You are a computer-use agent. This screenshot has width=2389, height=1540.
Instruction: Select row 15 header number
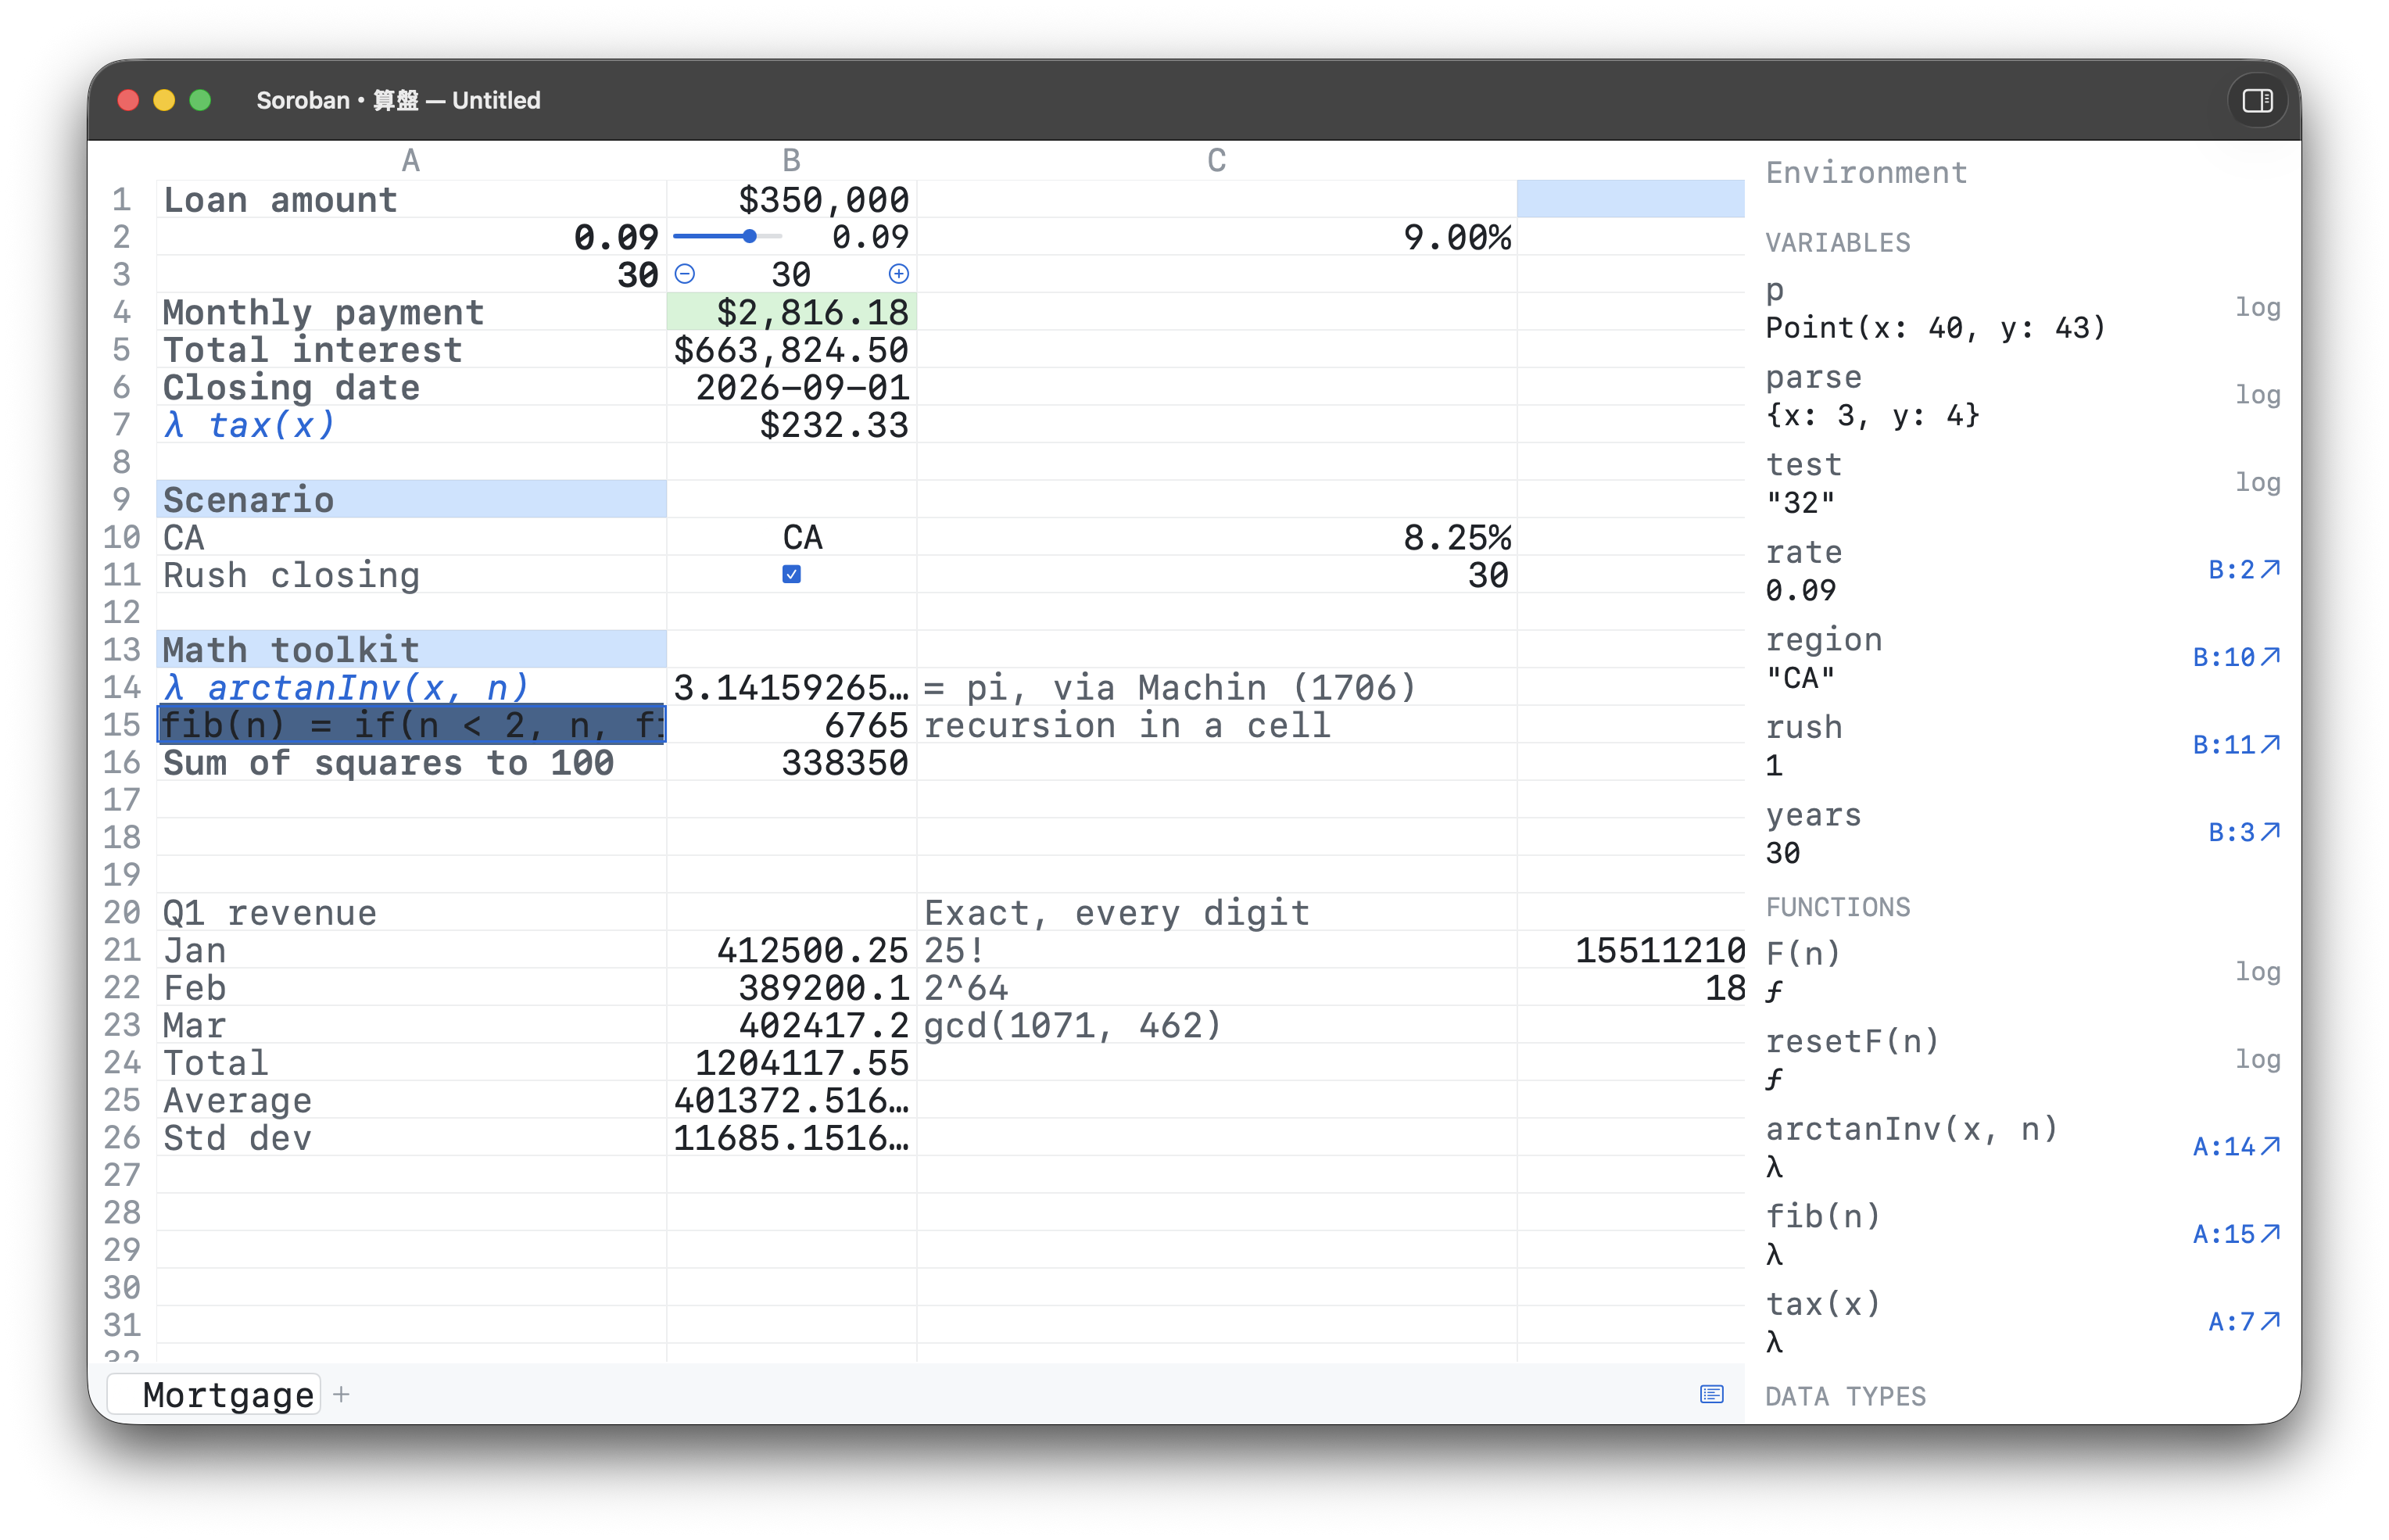coord(122,725)
